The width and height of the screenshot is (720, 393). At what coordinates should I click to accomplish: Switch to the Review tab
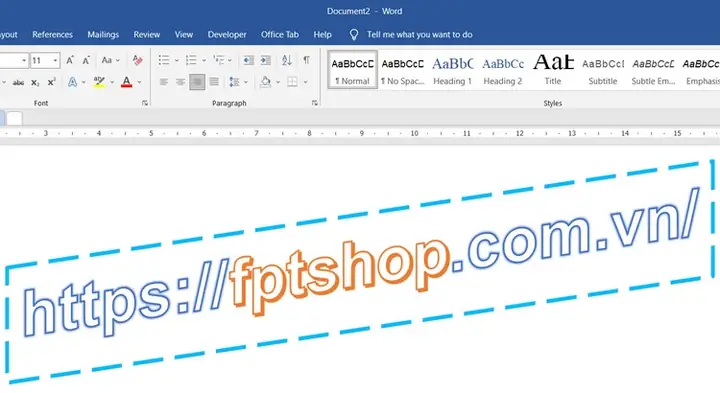146,35
